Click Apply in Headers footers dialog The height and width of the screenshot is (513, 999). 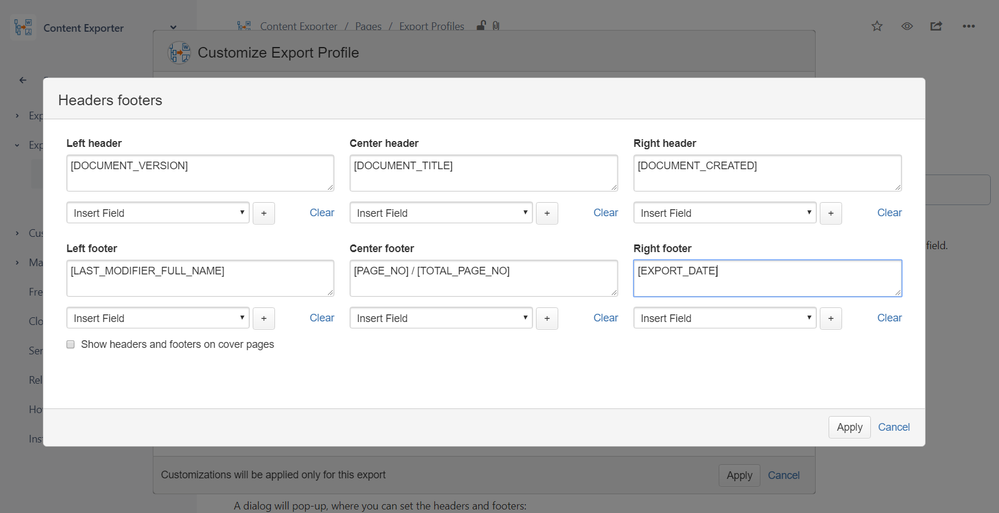point(849,427)
